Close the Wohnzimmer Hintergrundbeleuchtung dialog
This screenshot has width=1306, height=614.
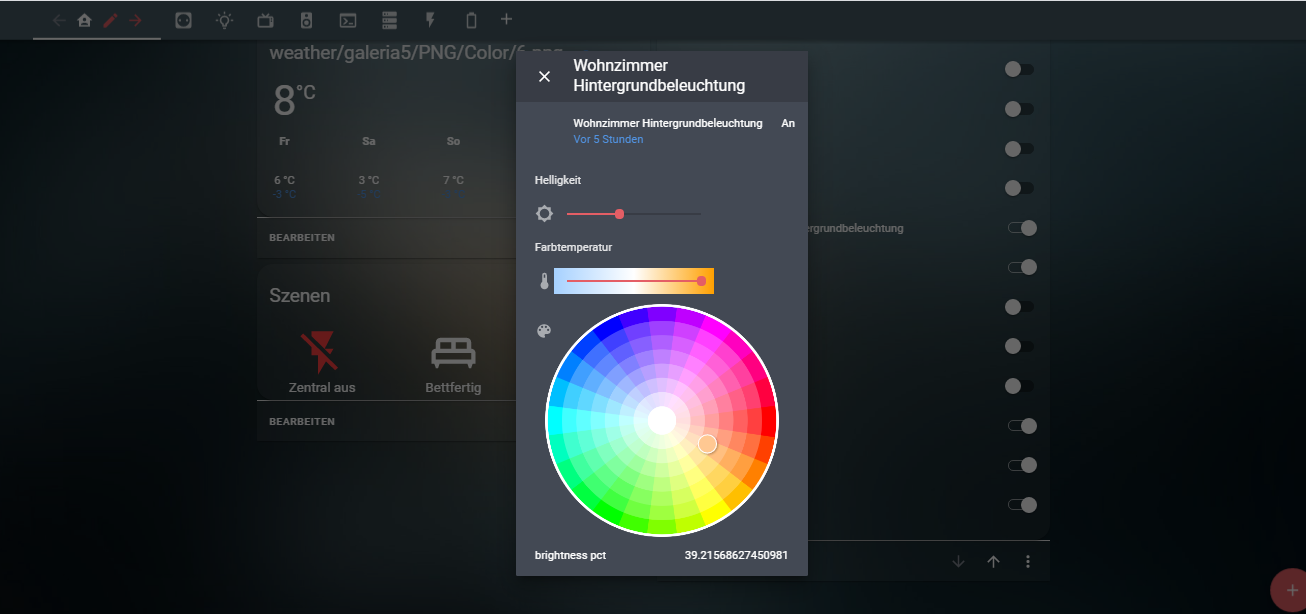click(x=544, y=77)
